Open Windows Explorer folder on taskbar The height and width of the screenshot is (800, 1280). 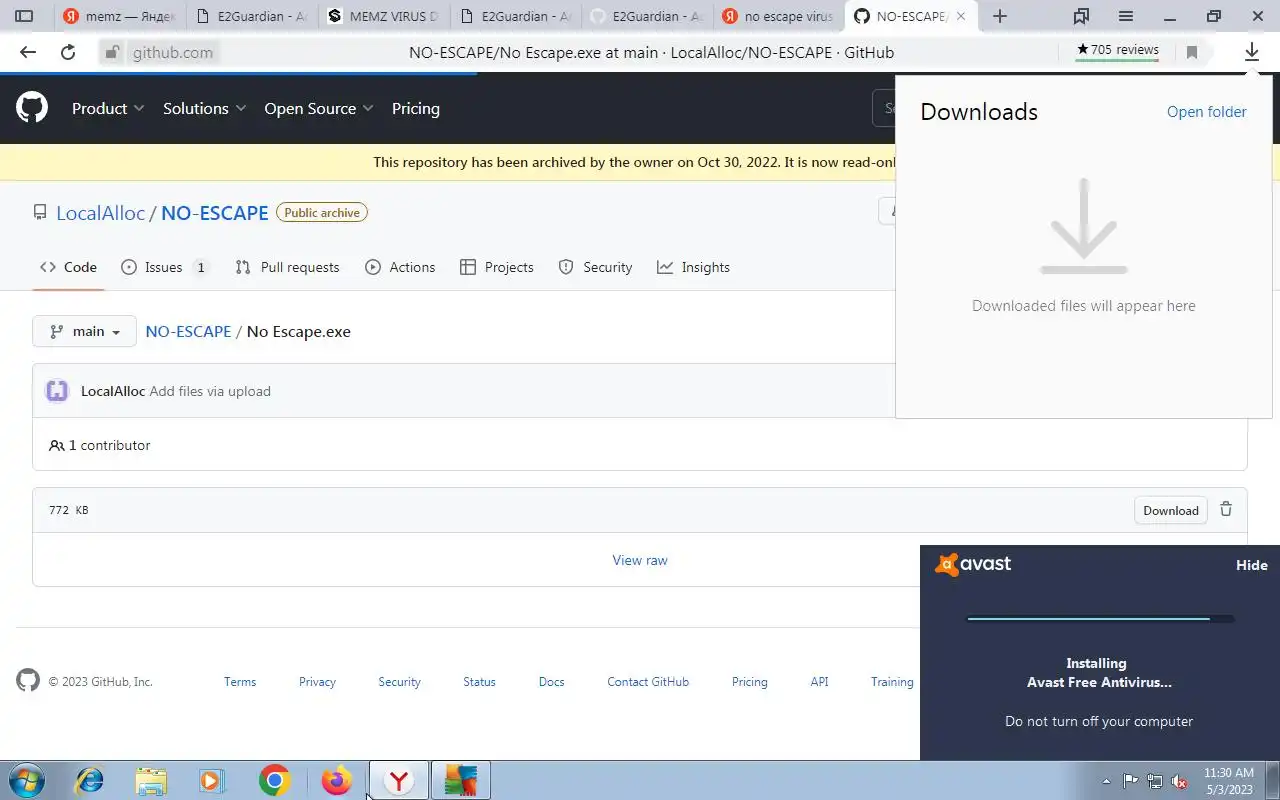coord(151,780)
